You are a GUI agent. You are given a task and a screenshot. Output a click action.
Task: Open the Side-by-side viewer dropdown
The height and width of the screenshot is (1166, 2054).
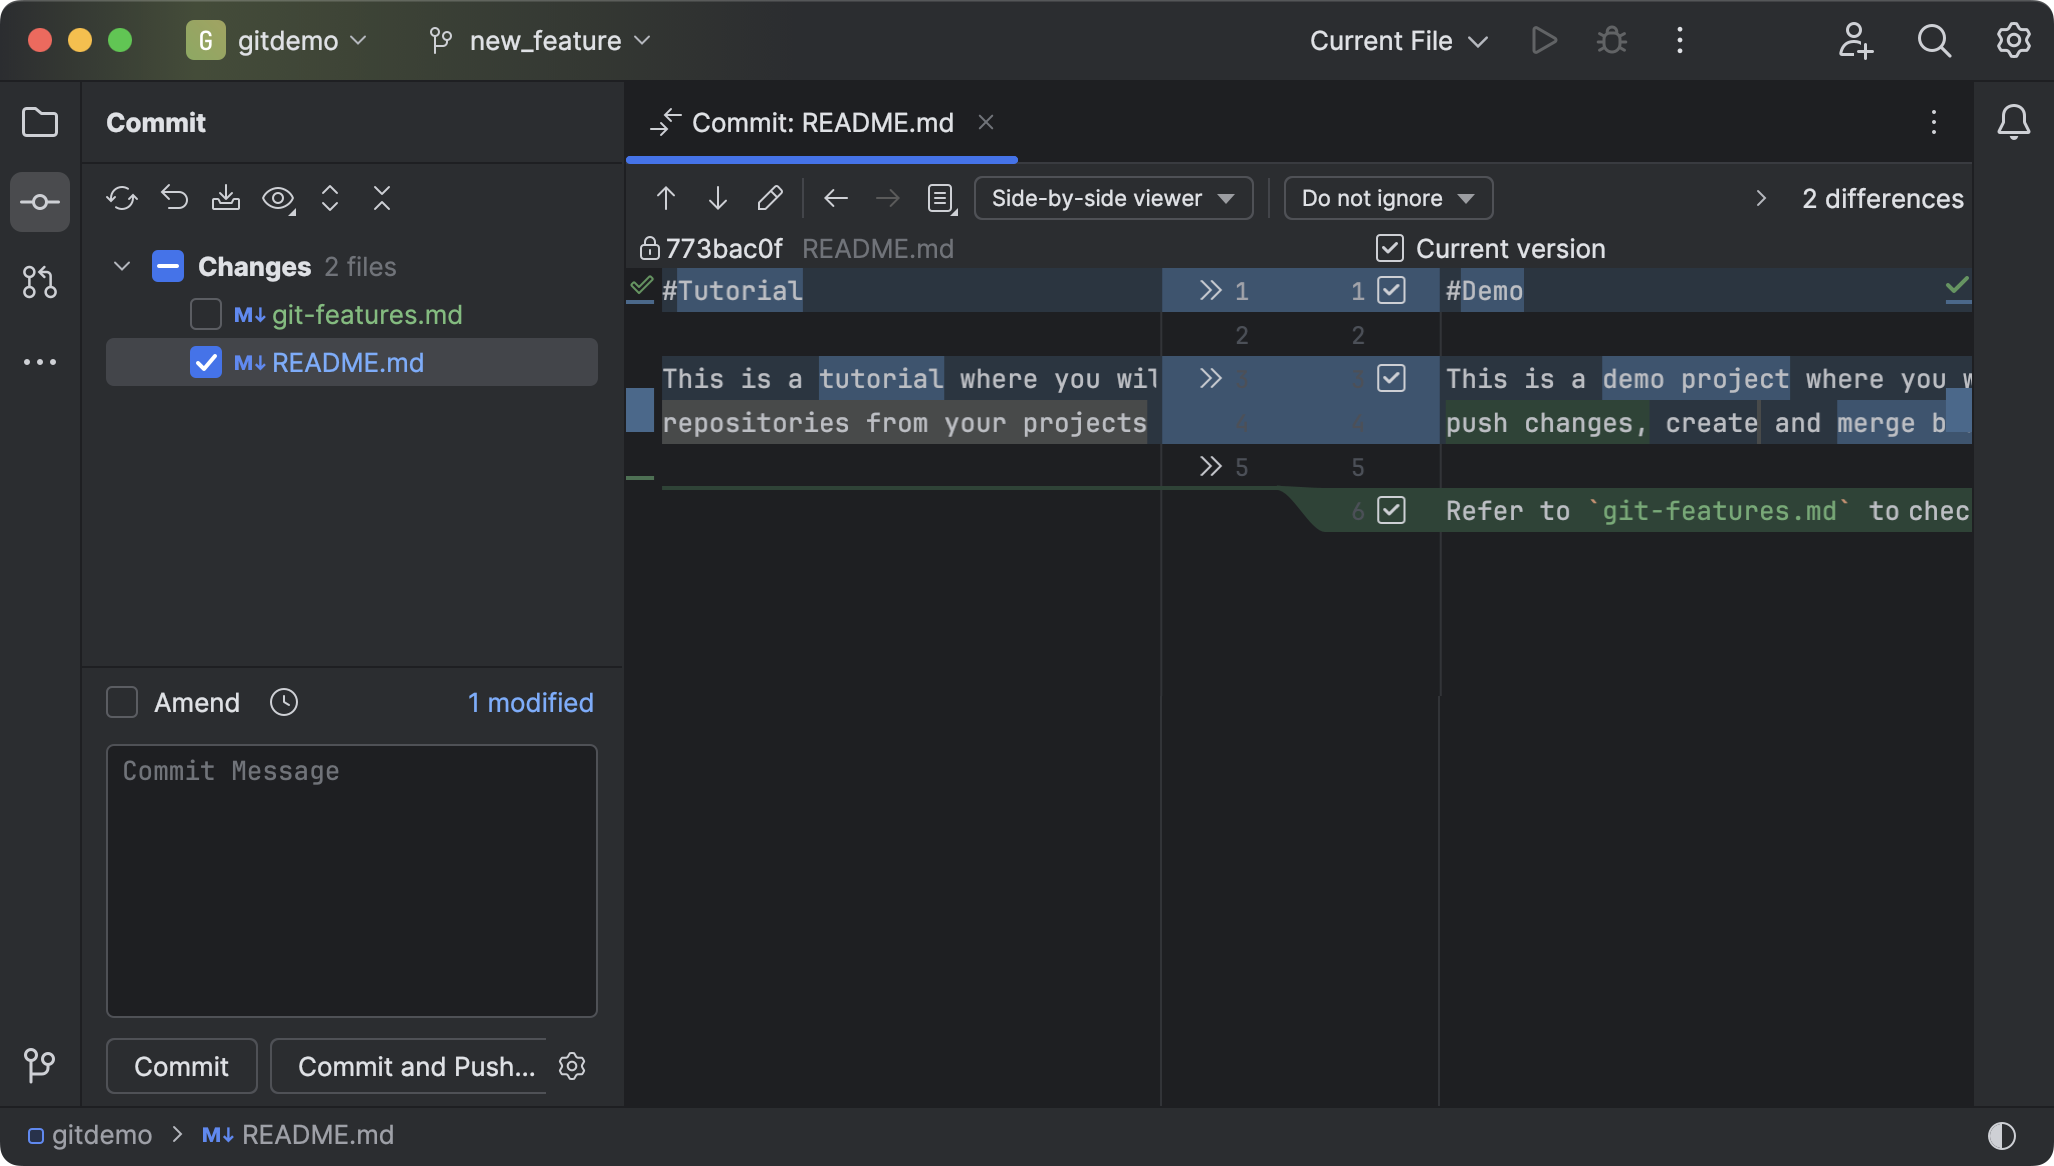click(x=1112, y=198)
